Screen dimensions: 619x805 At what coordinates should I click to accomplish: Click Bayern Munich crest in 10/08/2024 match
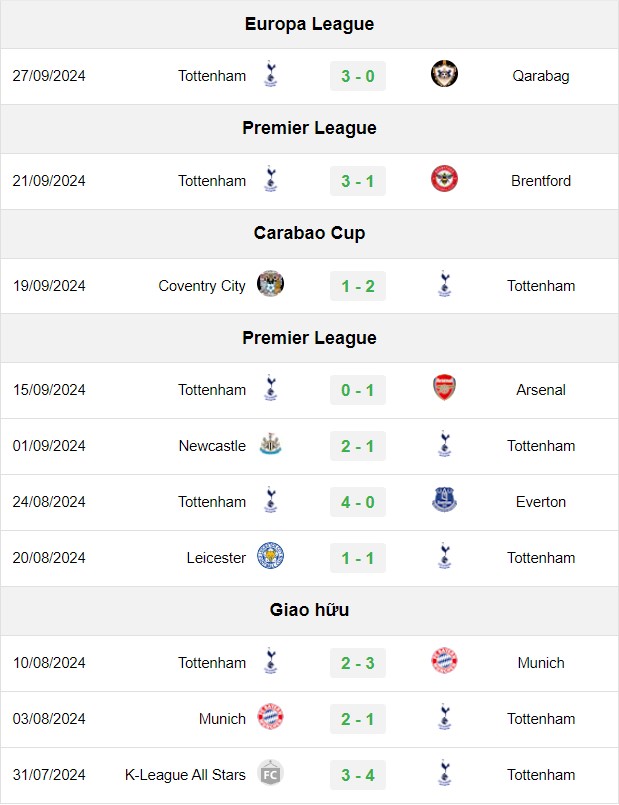coord(444,661)
